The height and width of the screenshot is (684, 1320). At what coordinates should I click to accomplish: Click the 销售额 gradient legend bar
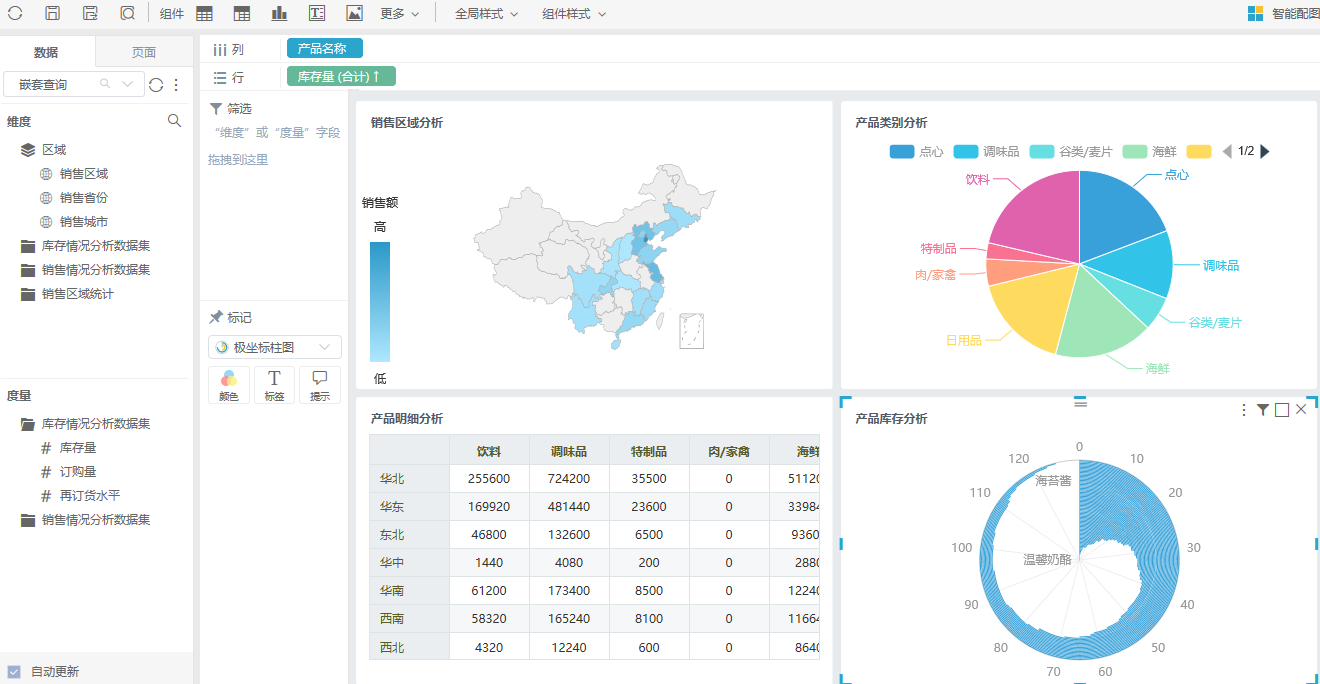[380, 301]
